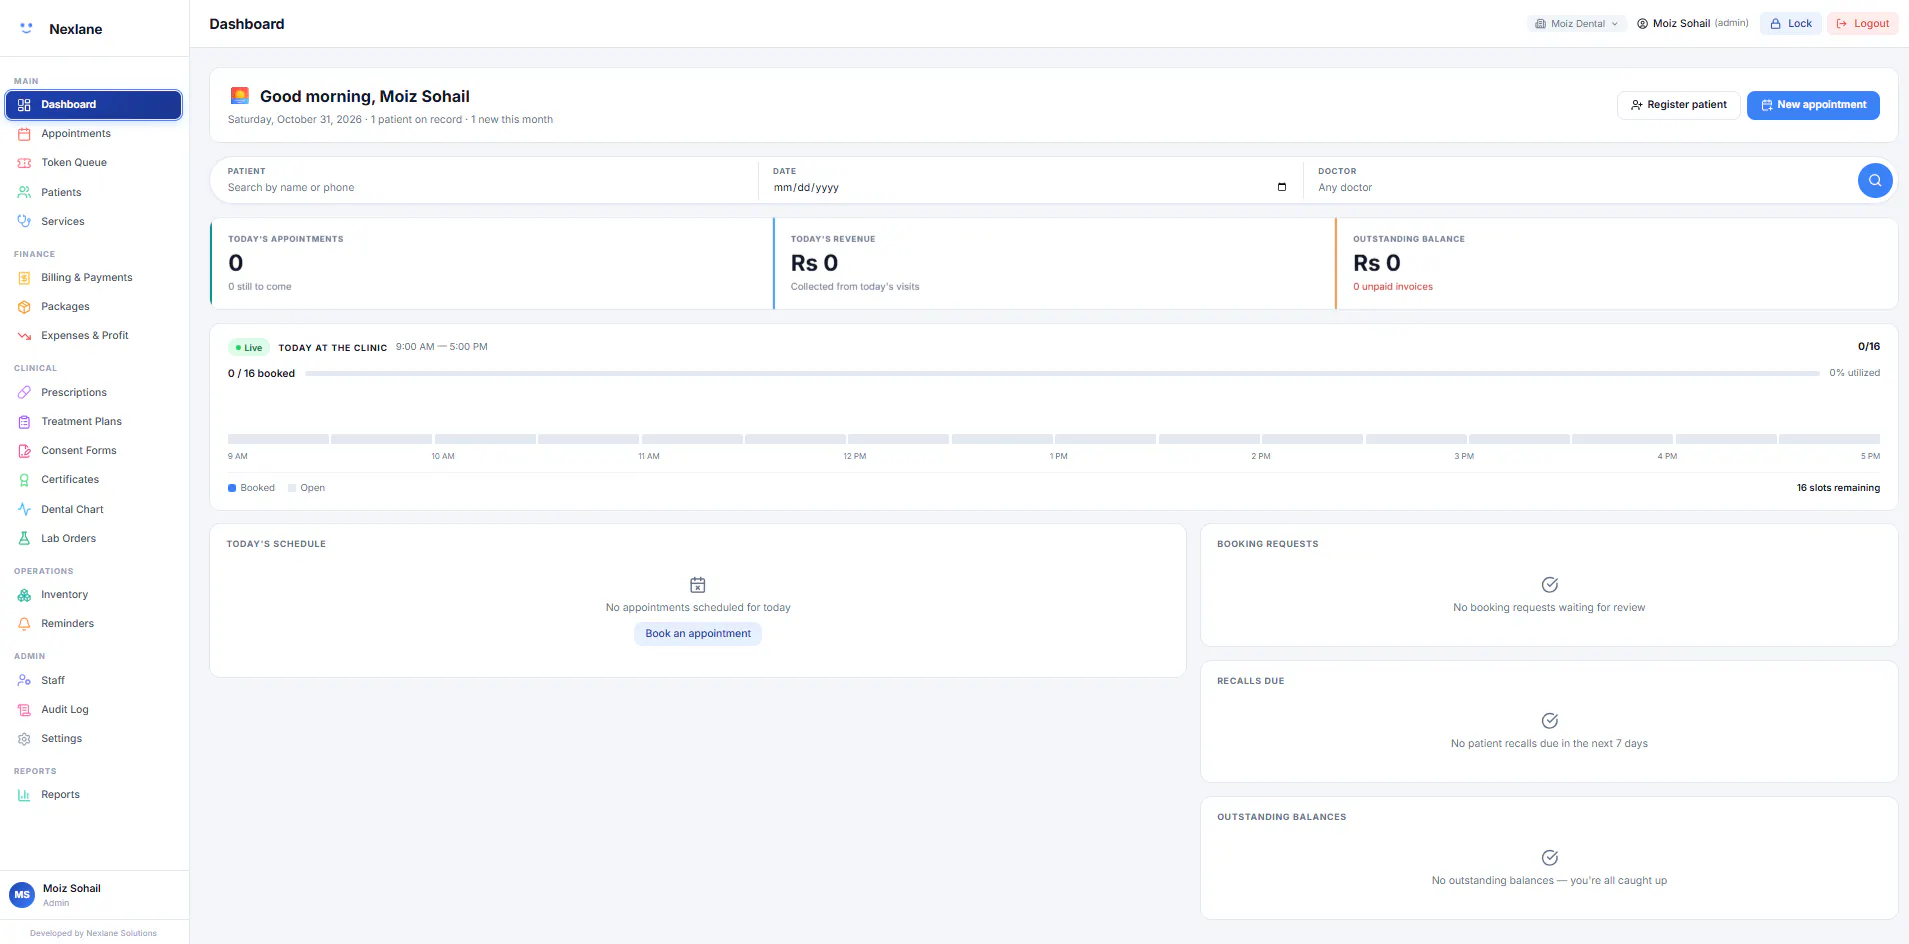Open the Any doctor filter dropdown
The image size is (1909, 944).
pyautogui.click(x=1580, y=187)
